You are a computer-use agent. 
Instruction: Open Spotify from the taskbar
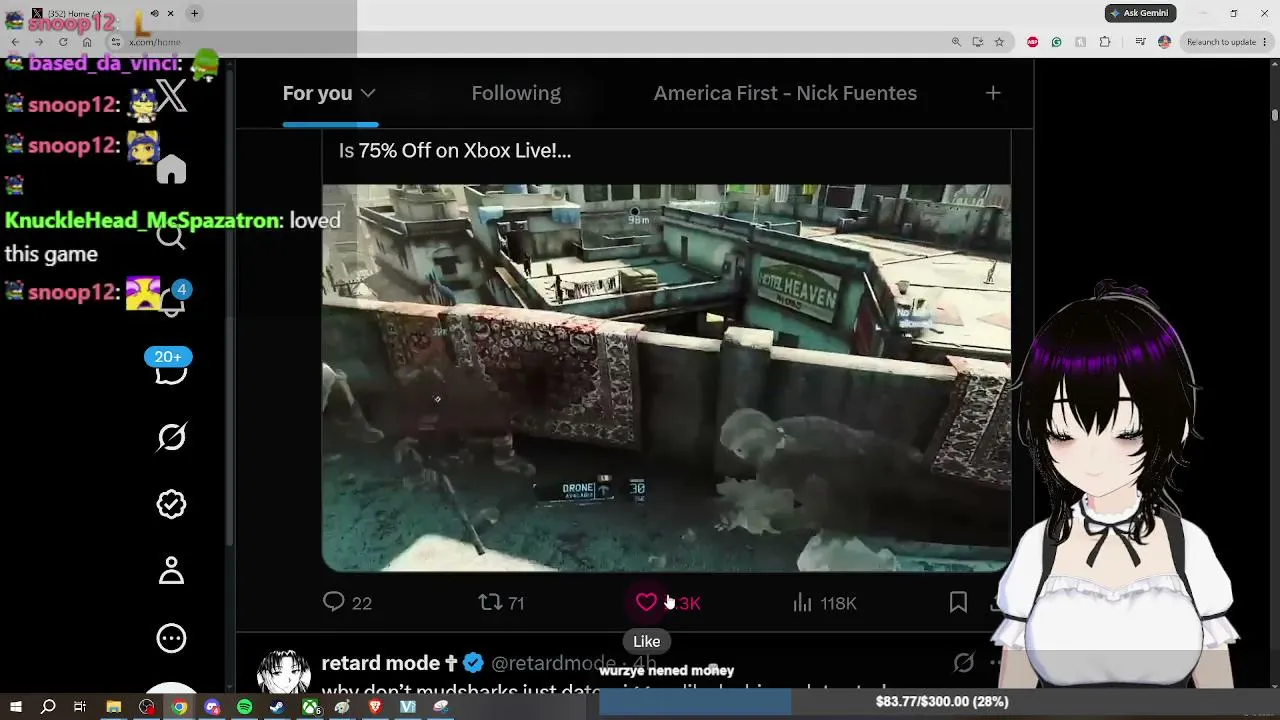245,707
